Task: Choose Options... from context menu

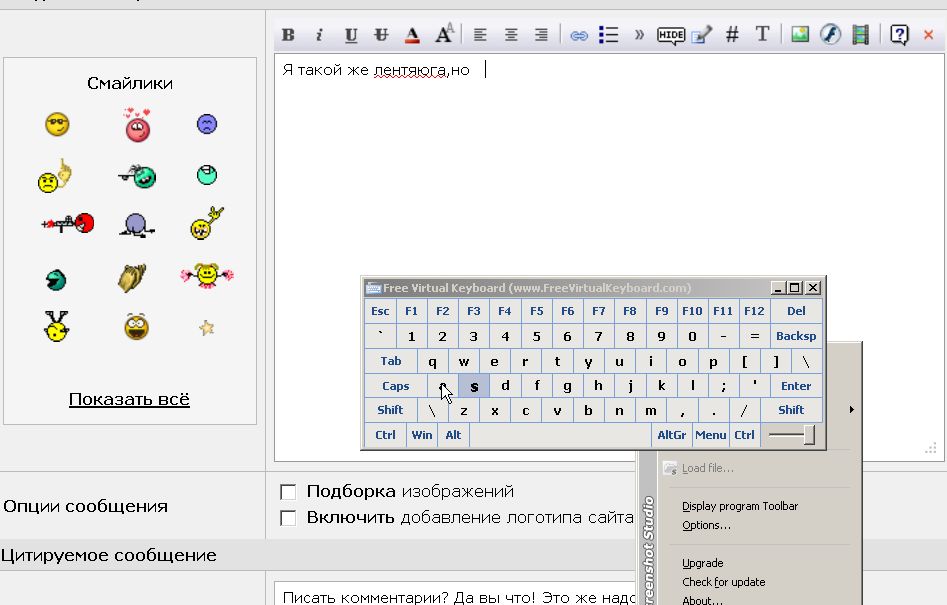Action: (706, 525)
